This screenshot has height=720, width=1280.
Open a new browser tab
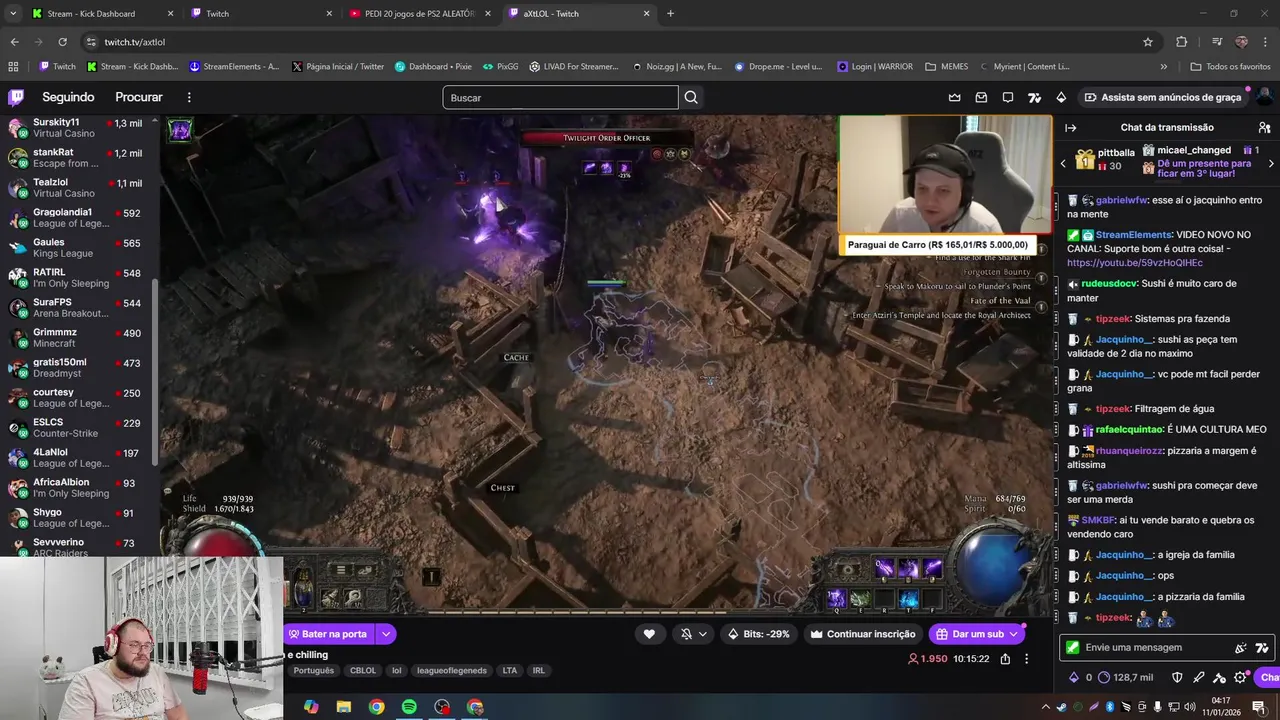click(x=670, y=14)
